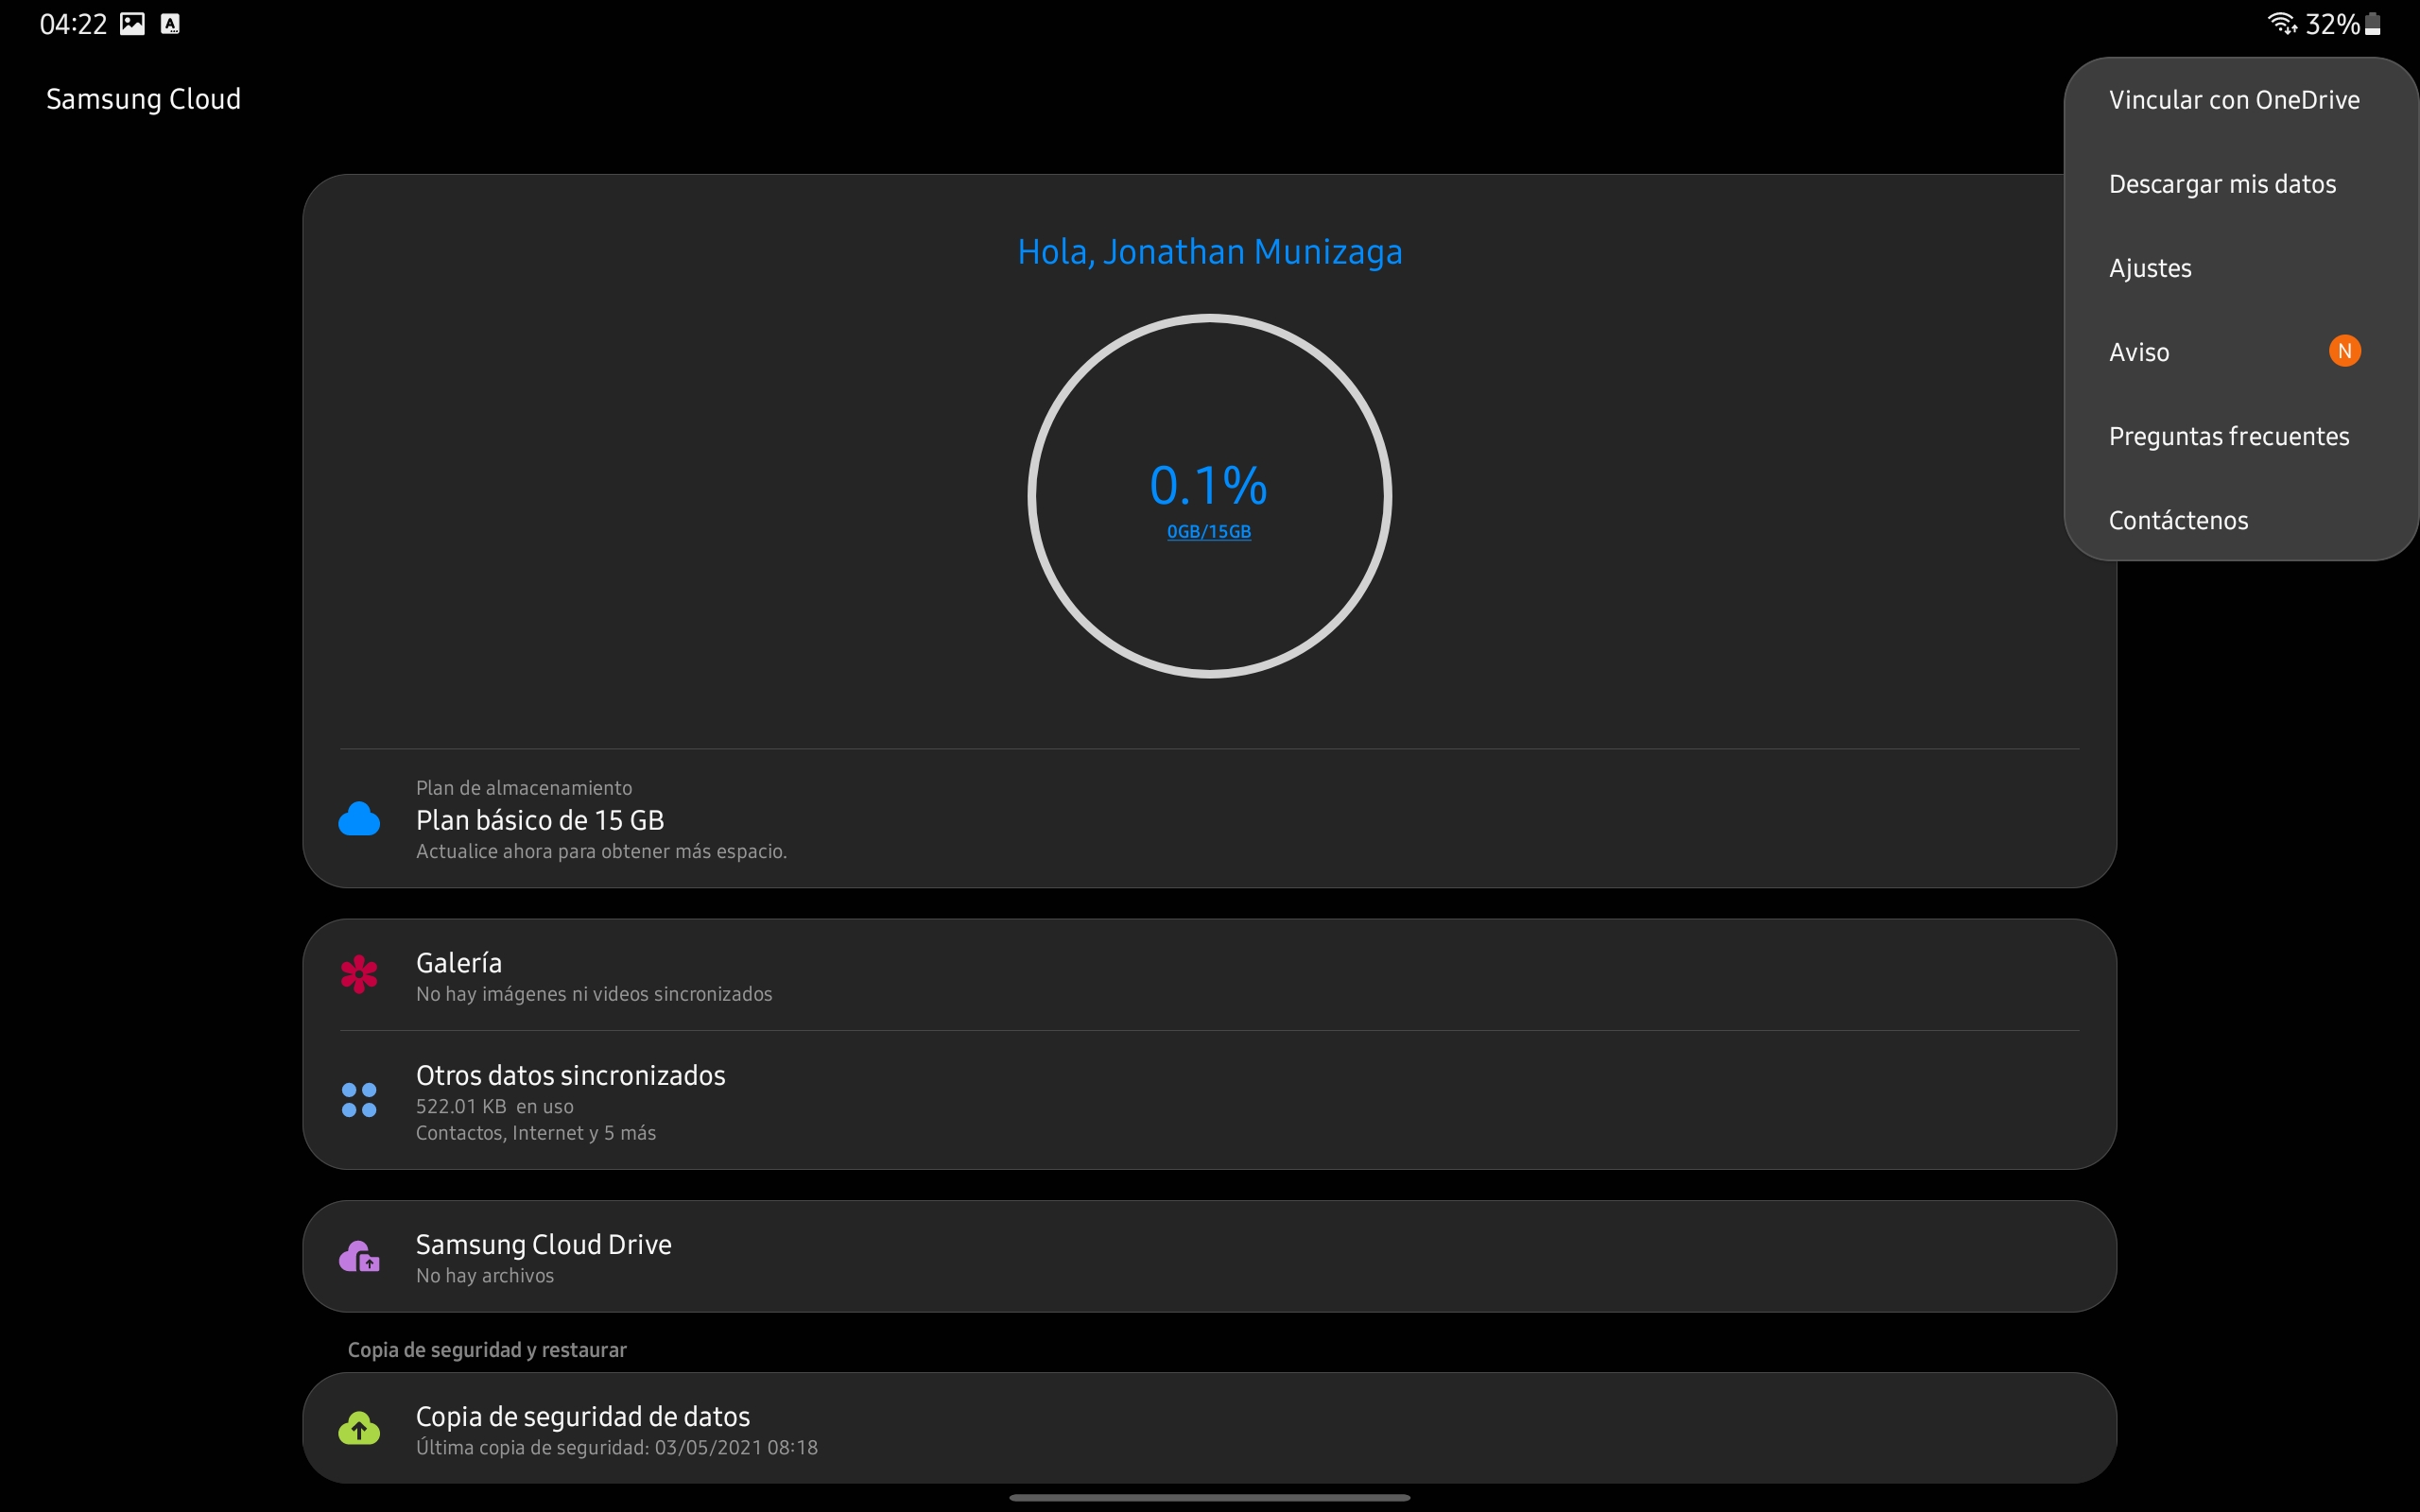
Task: Choose Descargar mis datos option
Action: coord(2240,184)
